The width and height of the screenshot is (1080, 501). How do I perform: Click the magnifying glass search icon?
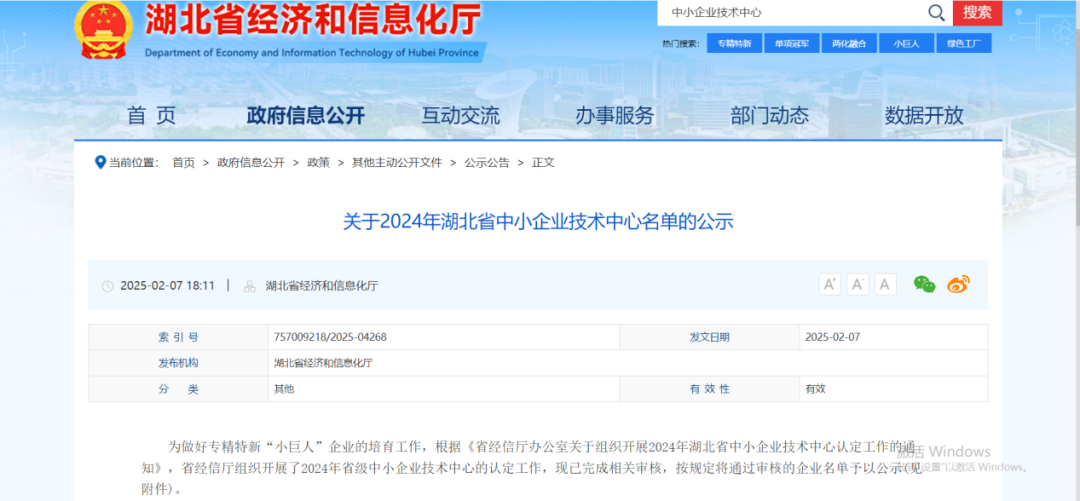coord(936,13)
